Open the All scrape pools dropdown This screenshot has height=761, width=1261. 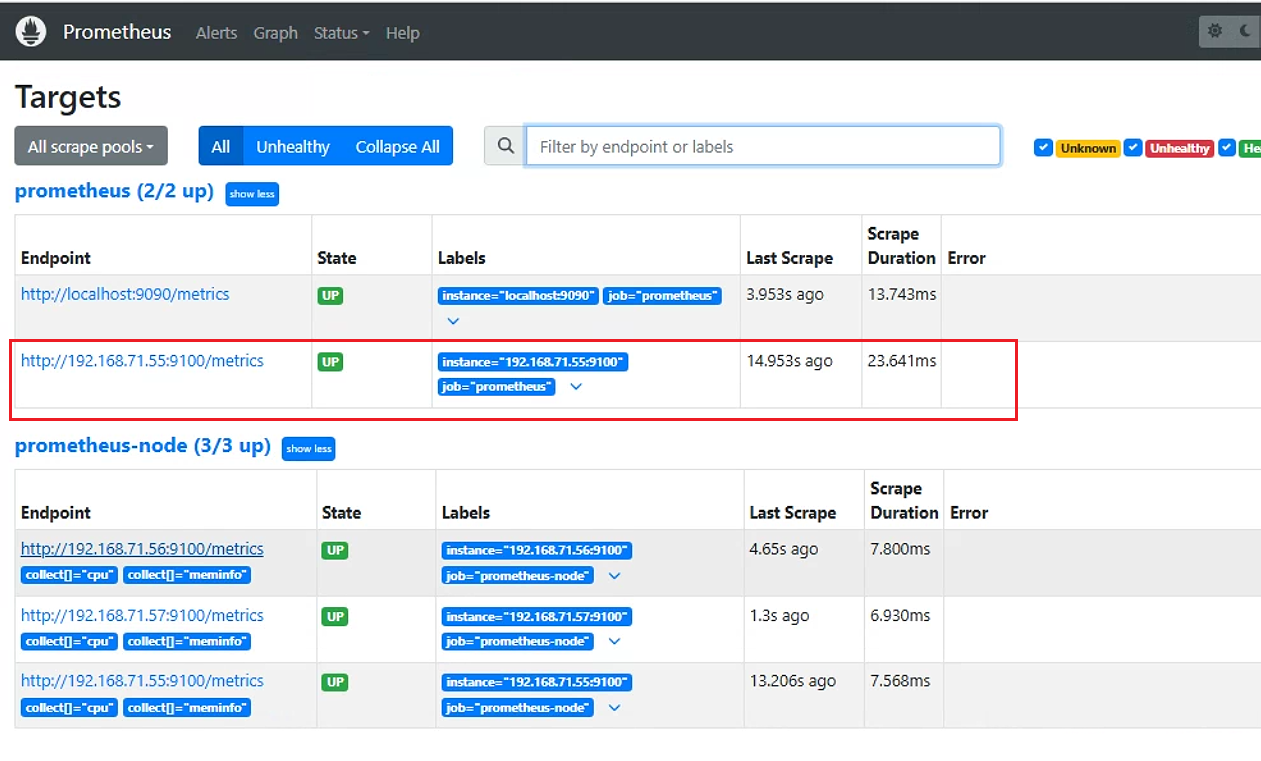91,146
